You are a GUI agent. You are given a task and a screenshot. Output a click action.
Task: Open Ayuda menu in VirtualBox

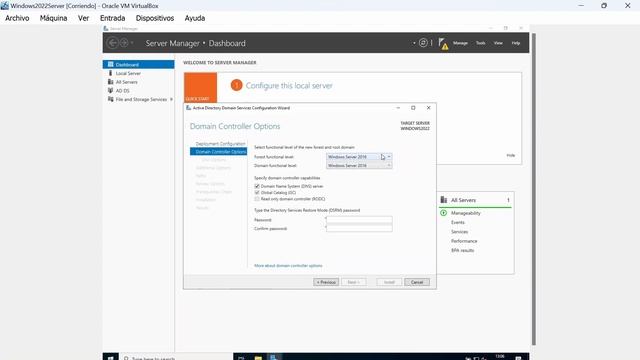pos(195,18)
